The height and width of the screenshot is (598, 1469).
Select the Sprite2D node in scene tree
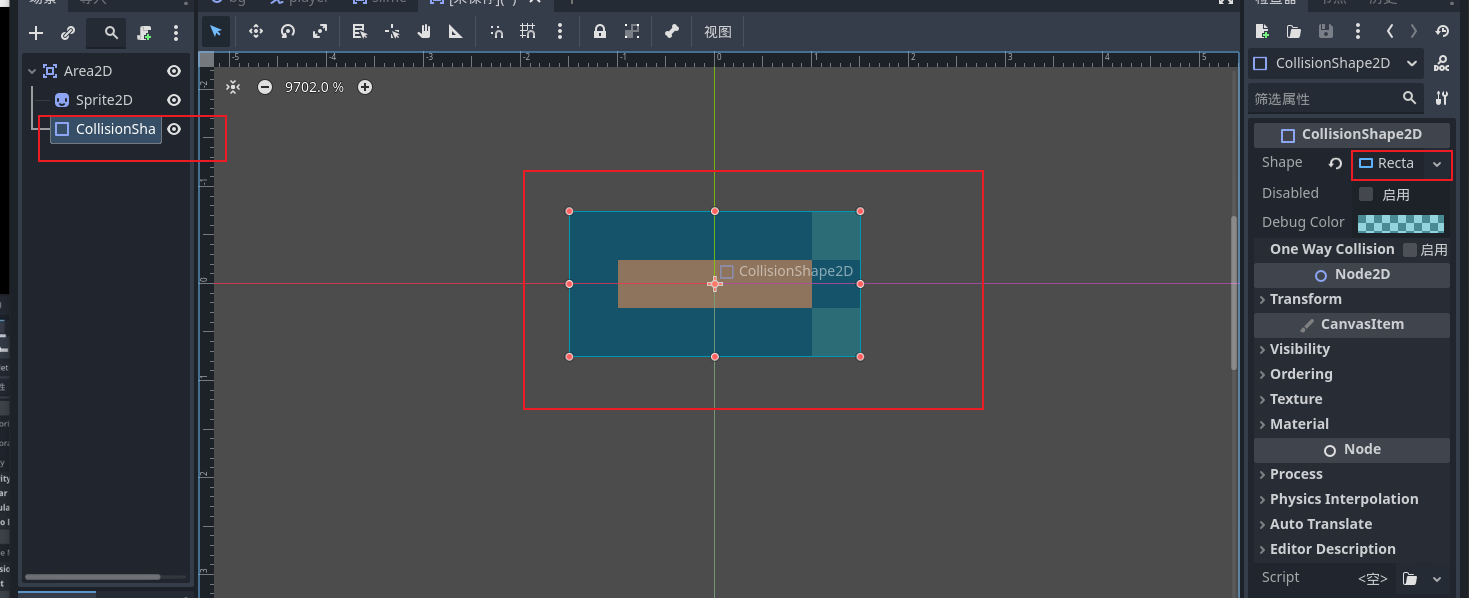click(x=104, y=100)
